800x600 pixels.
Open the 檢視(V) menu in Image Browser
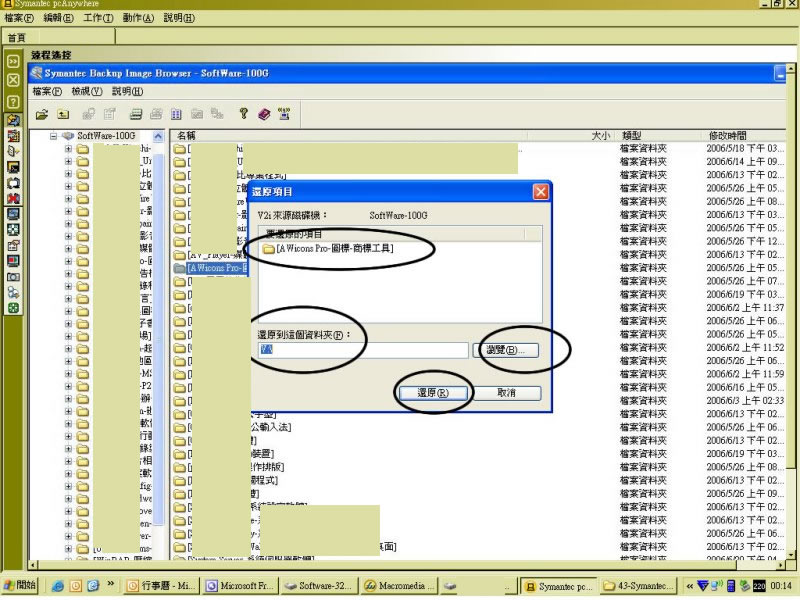tap(87, 91)
